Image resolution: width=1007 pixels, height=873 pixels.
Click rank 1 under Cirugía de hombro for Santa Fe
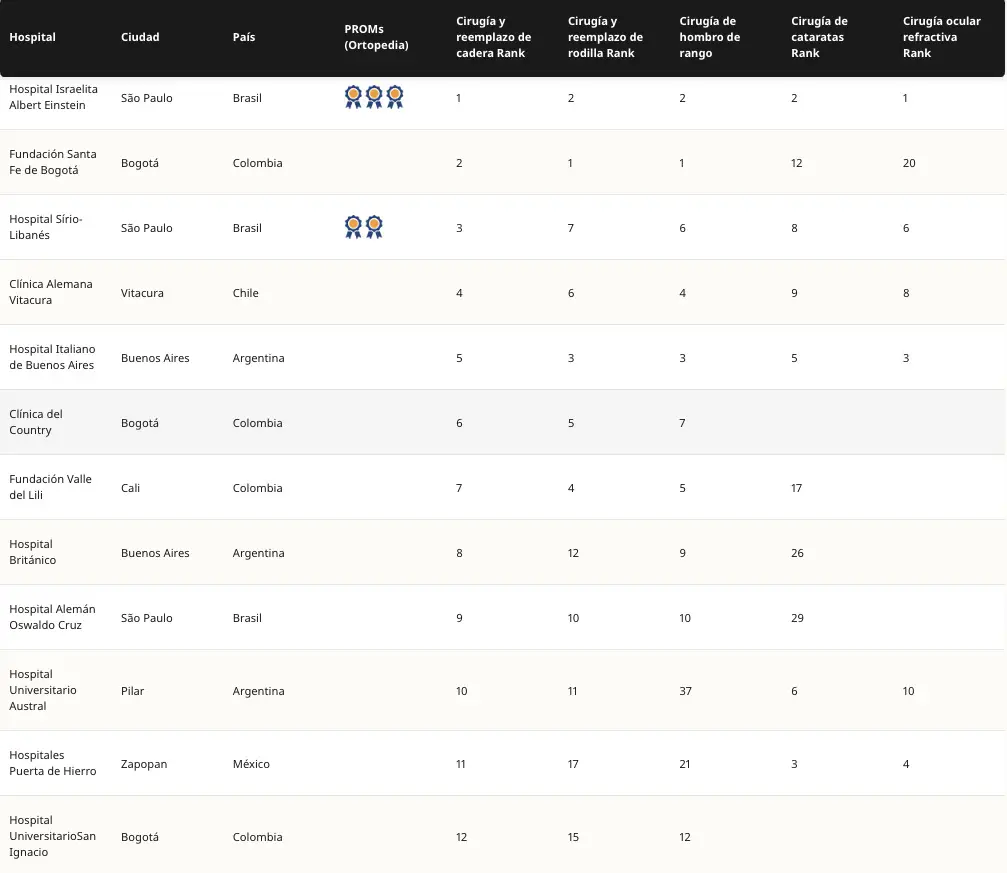(682, 162)
